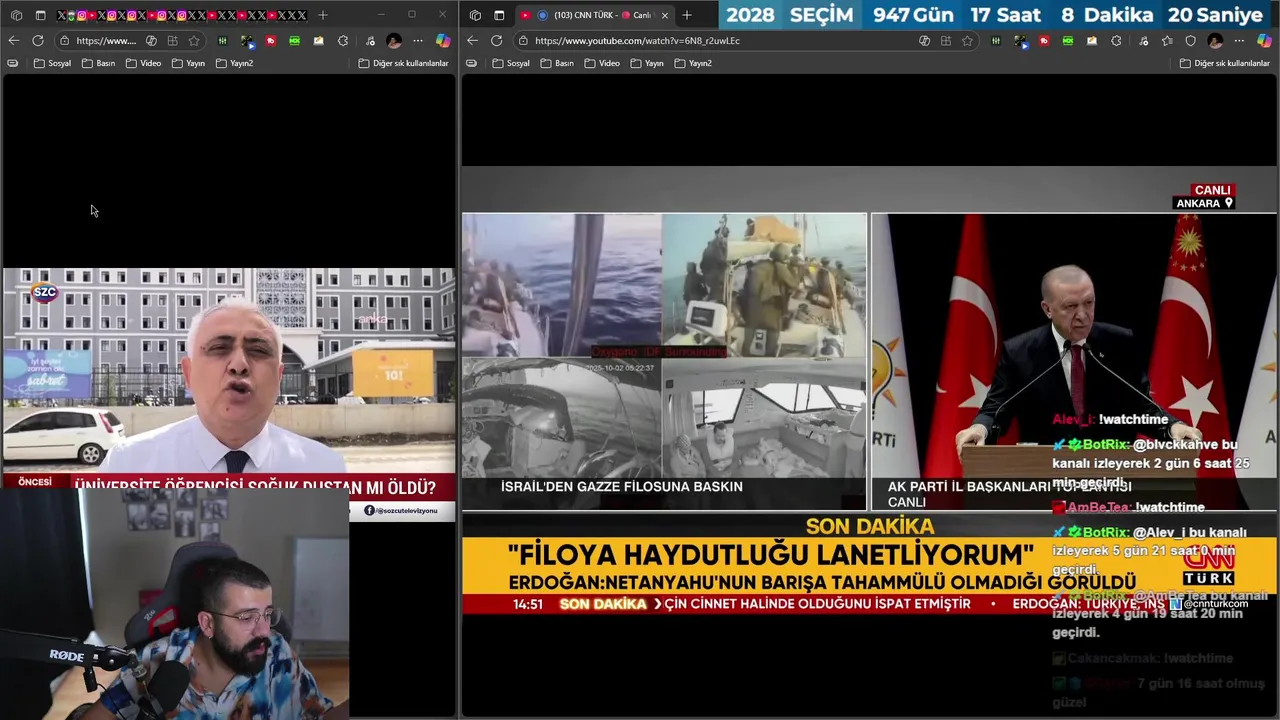
Task: Open Browser essentials shield icon in right browser
Action: 1190,41
